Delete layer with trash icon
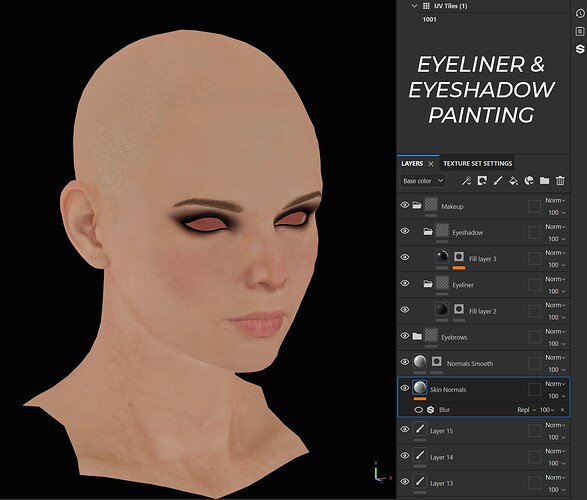Screen dimensions: 587x500 pos(560,181)
